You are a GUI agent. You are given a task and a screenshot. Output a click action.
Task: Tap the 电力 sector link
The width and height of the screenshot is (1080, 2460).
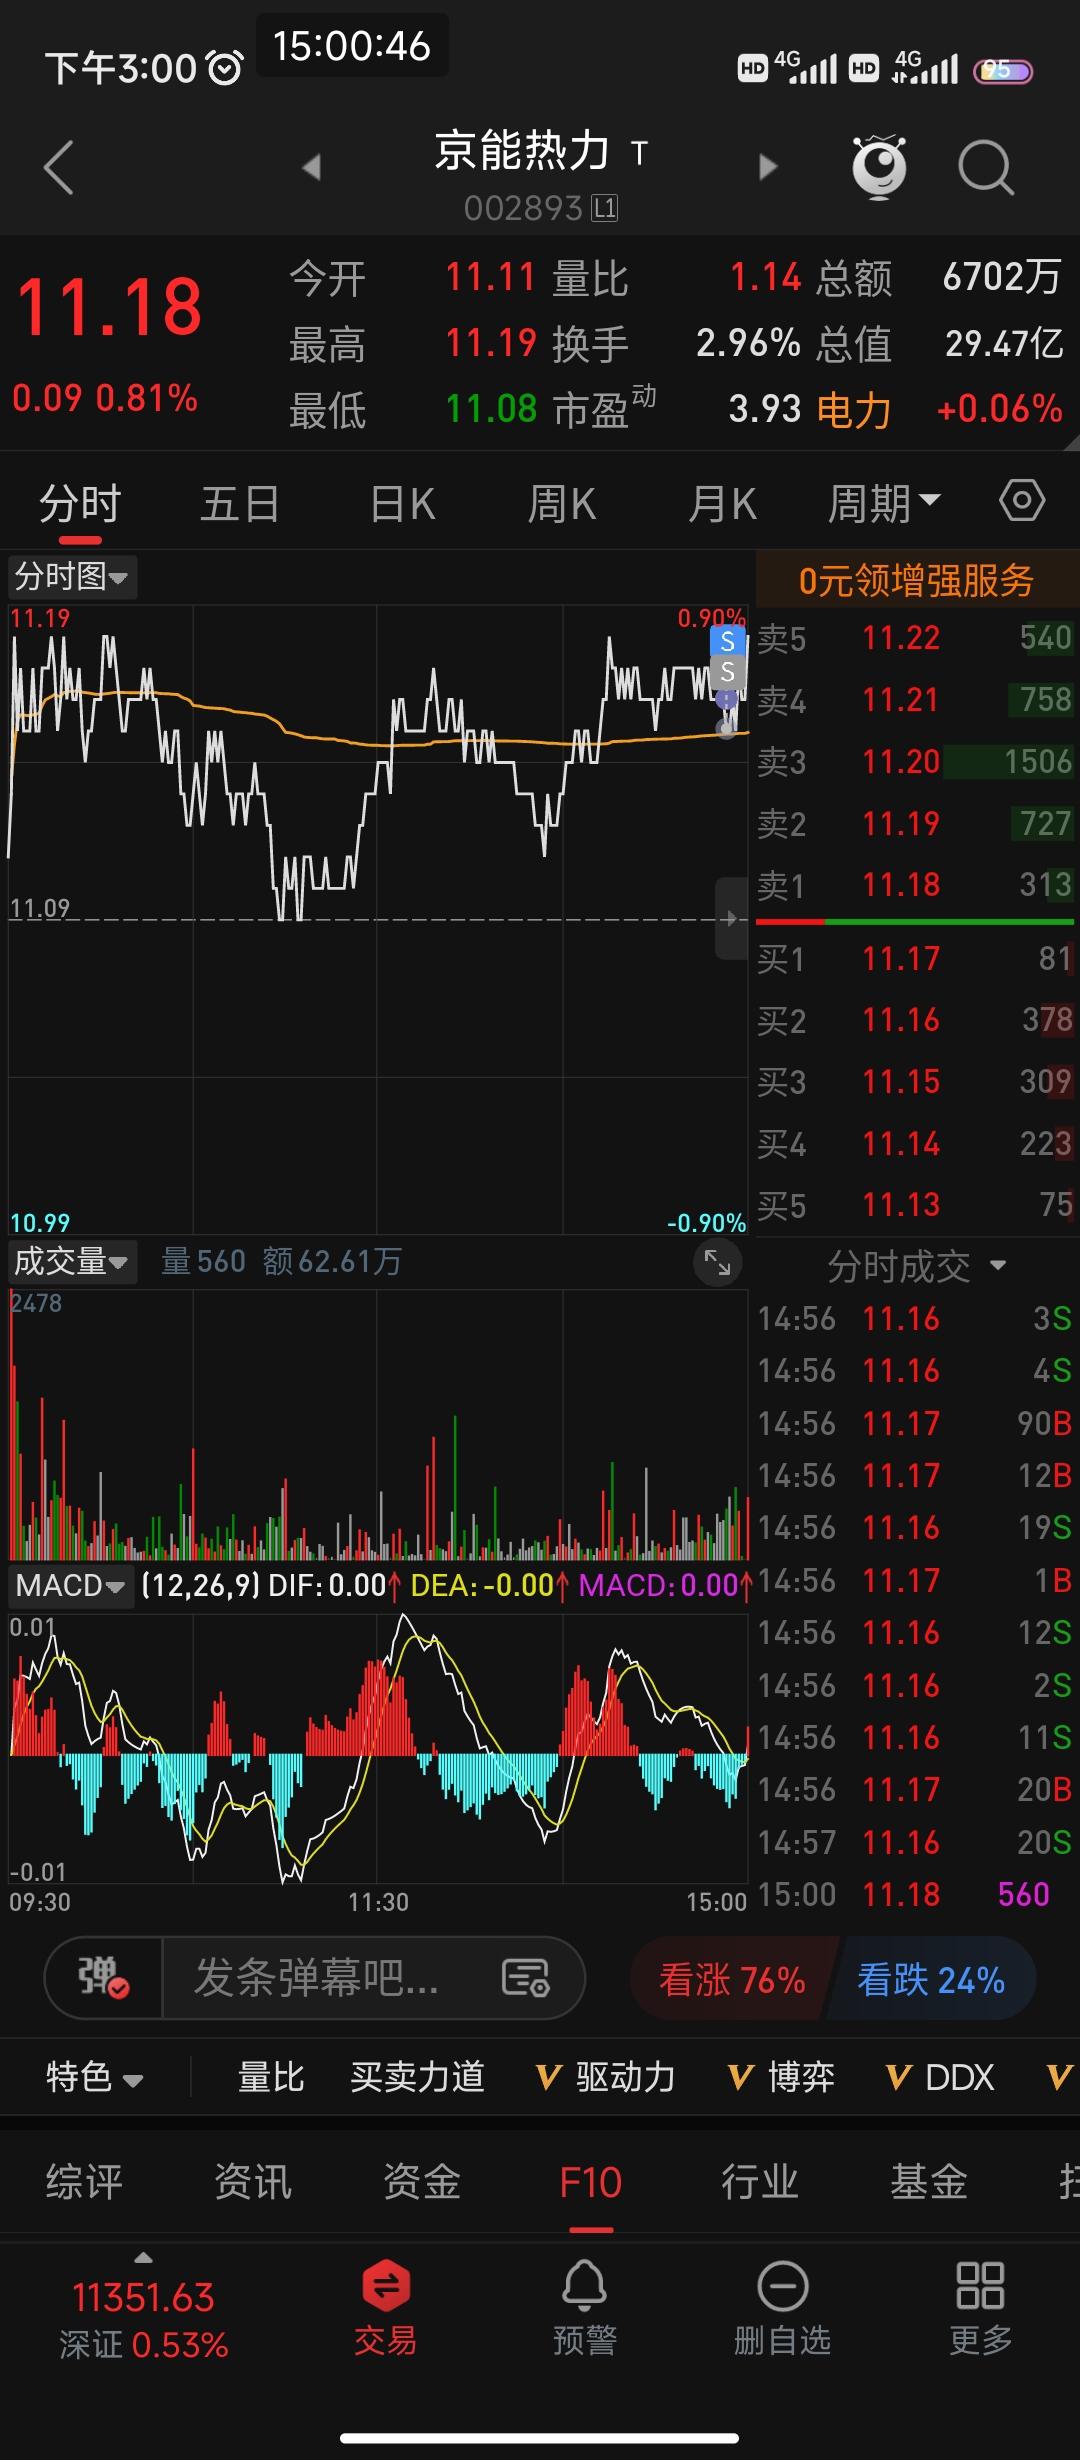pyautogui.click(x=853, y=409)
